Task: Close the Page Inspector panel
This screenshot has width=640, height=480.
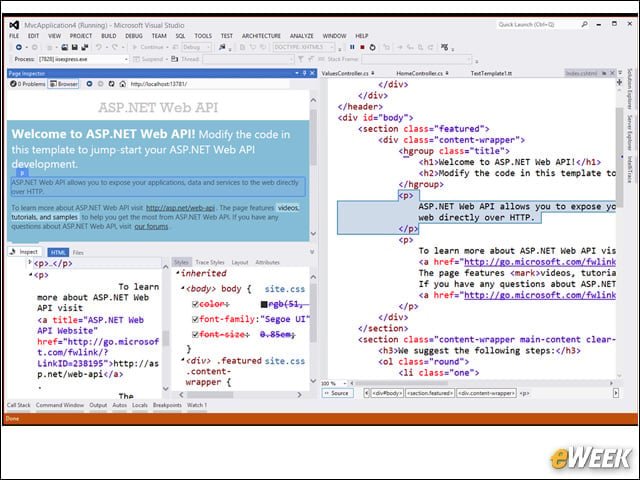Action: click(x=312, y=73)
